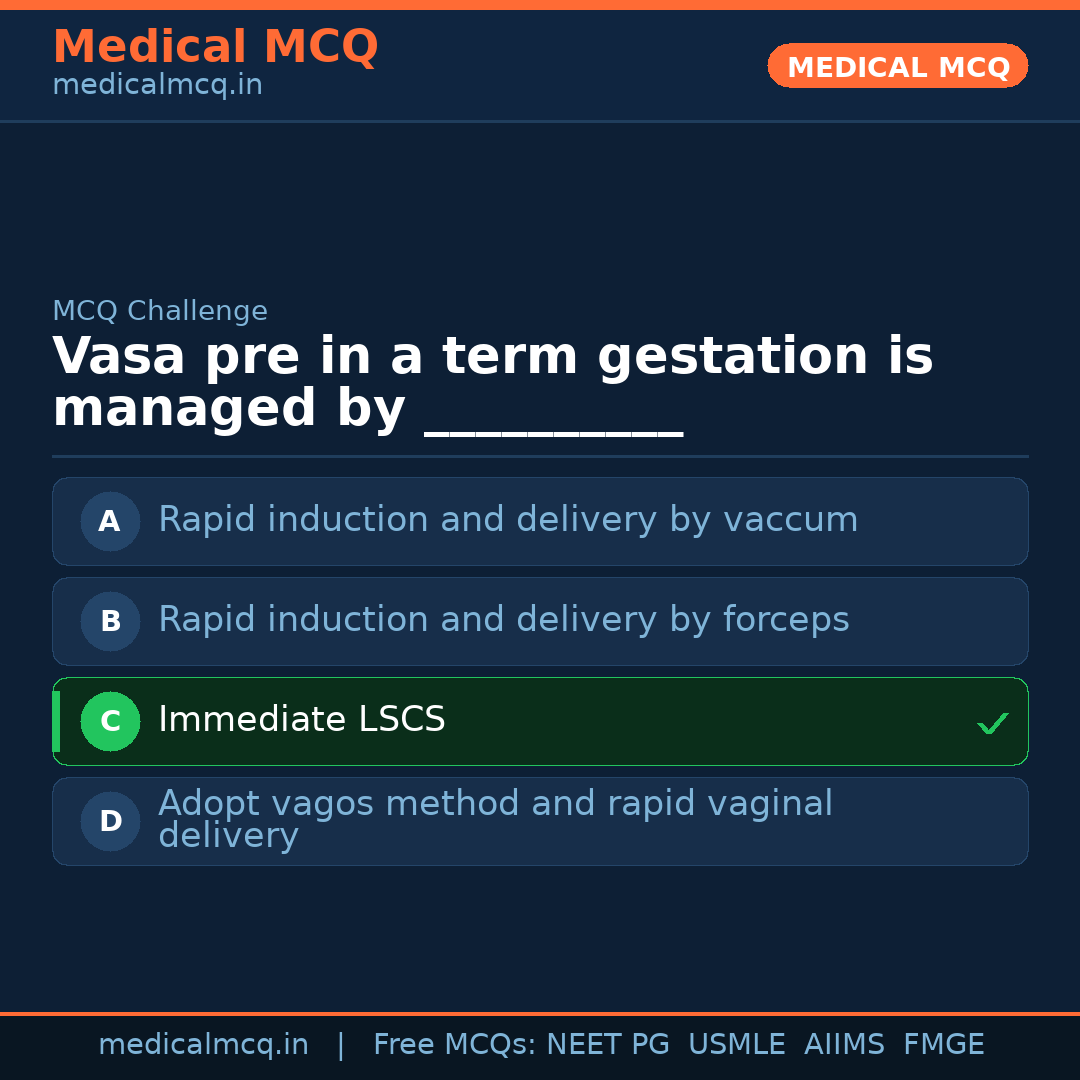Click the USMLE footer item
Image resolution: width=1080 pixels, height=1080 pixels.
(x=736, y=1045)
